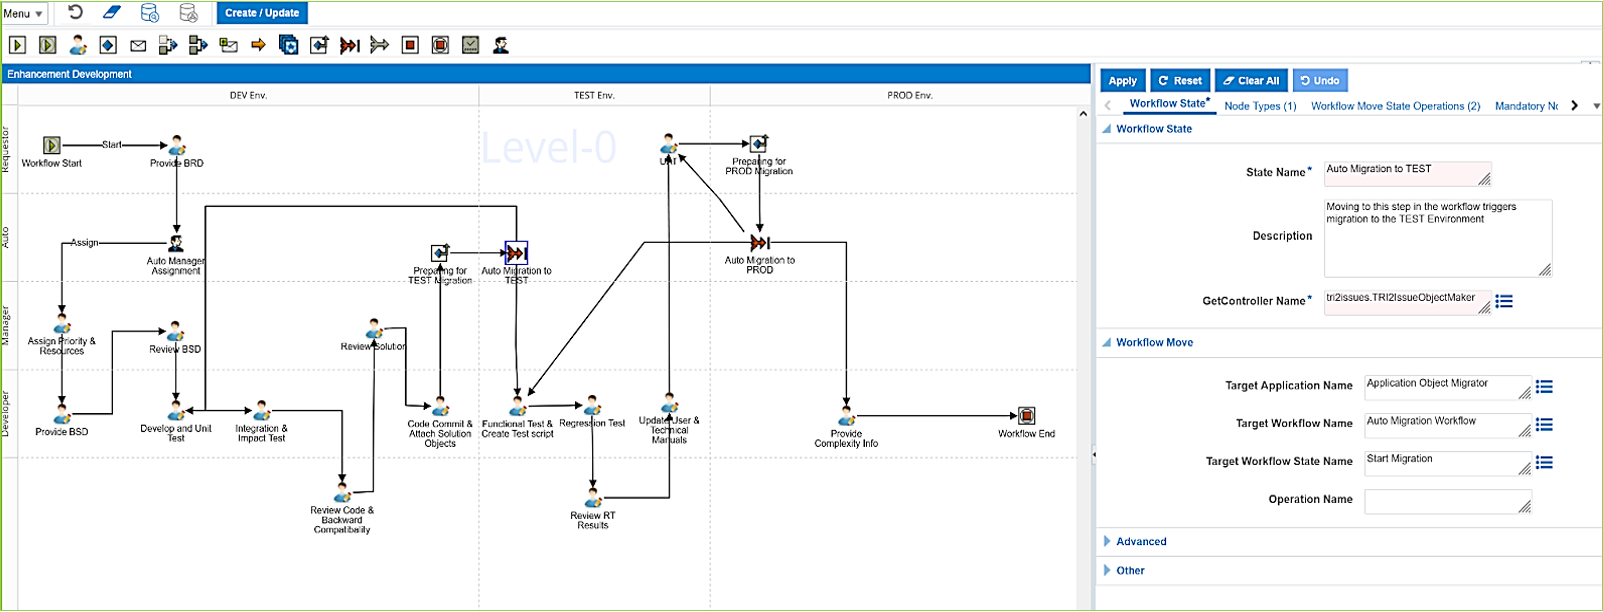Click the eraser icon in top toolbar
1603x612 pixels.
(112, 13)
